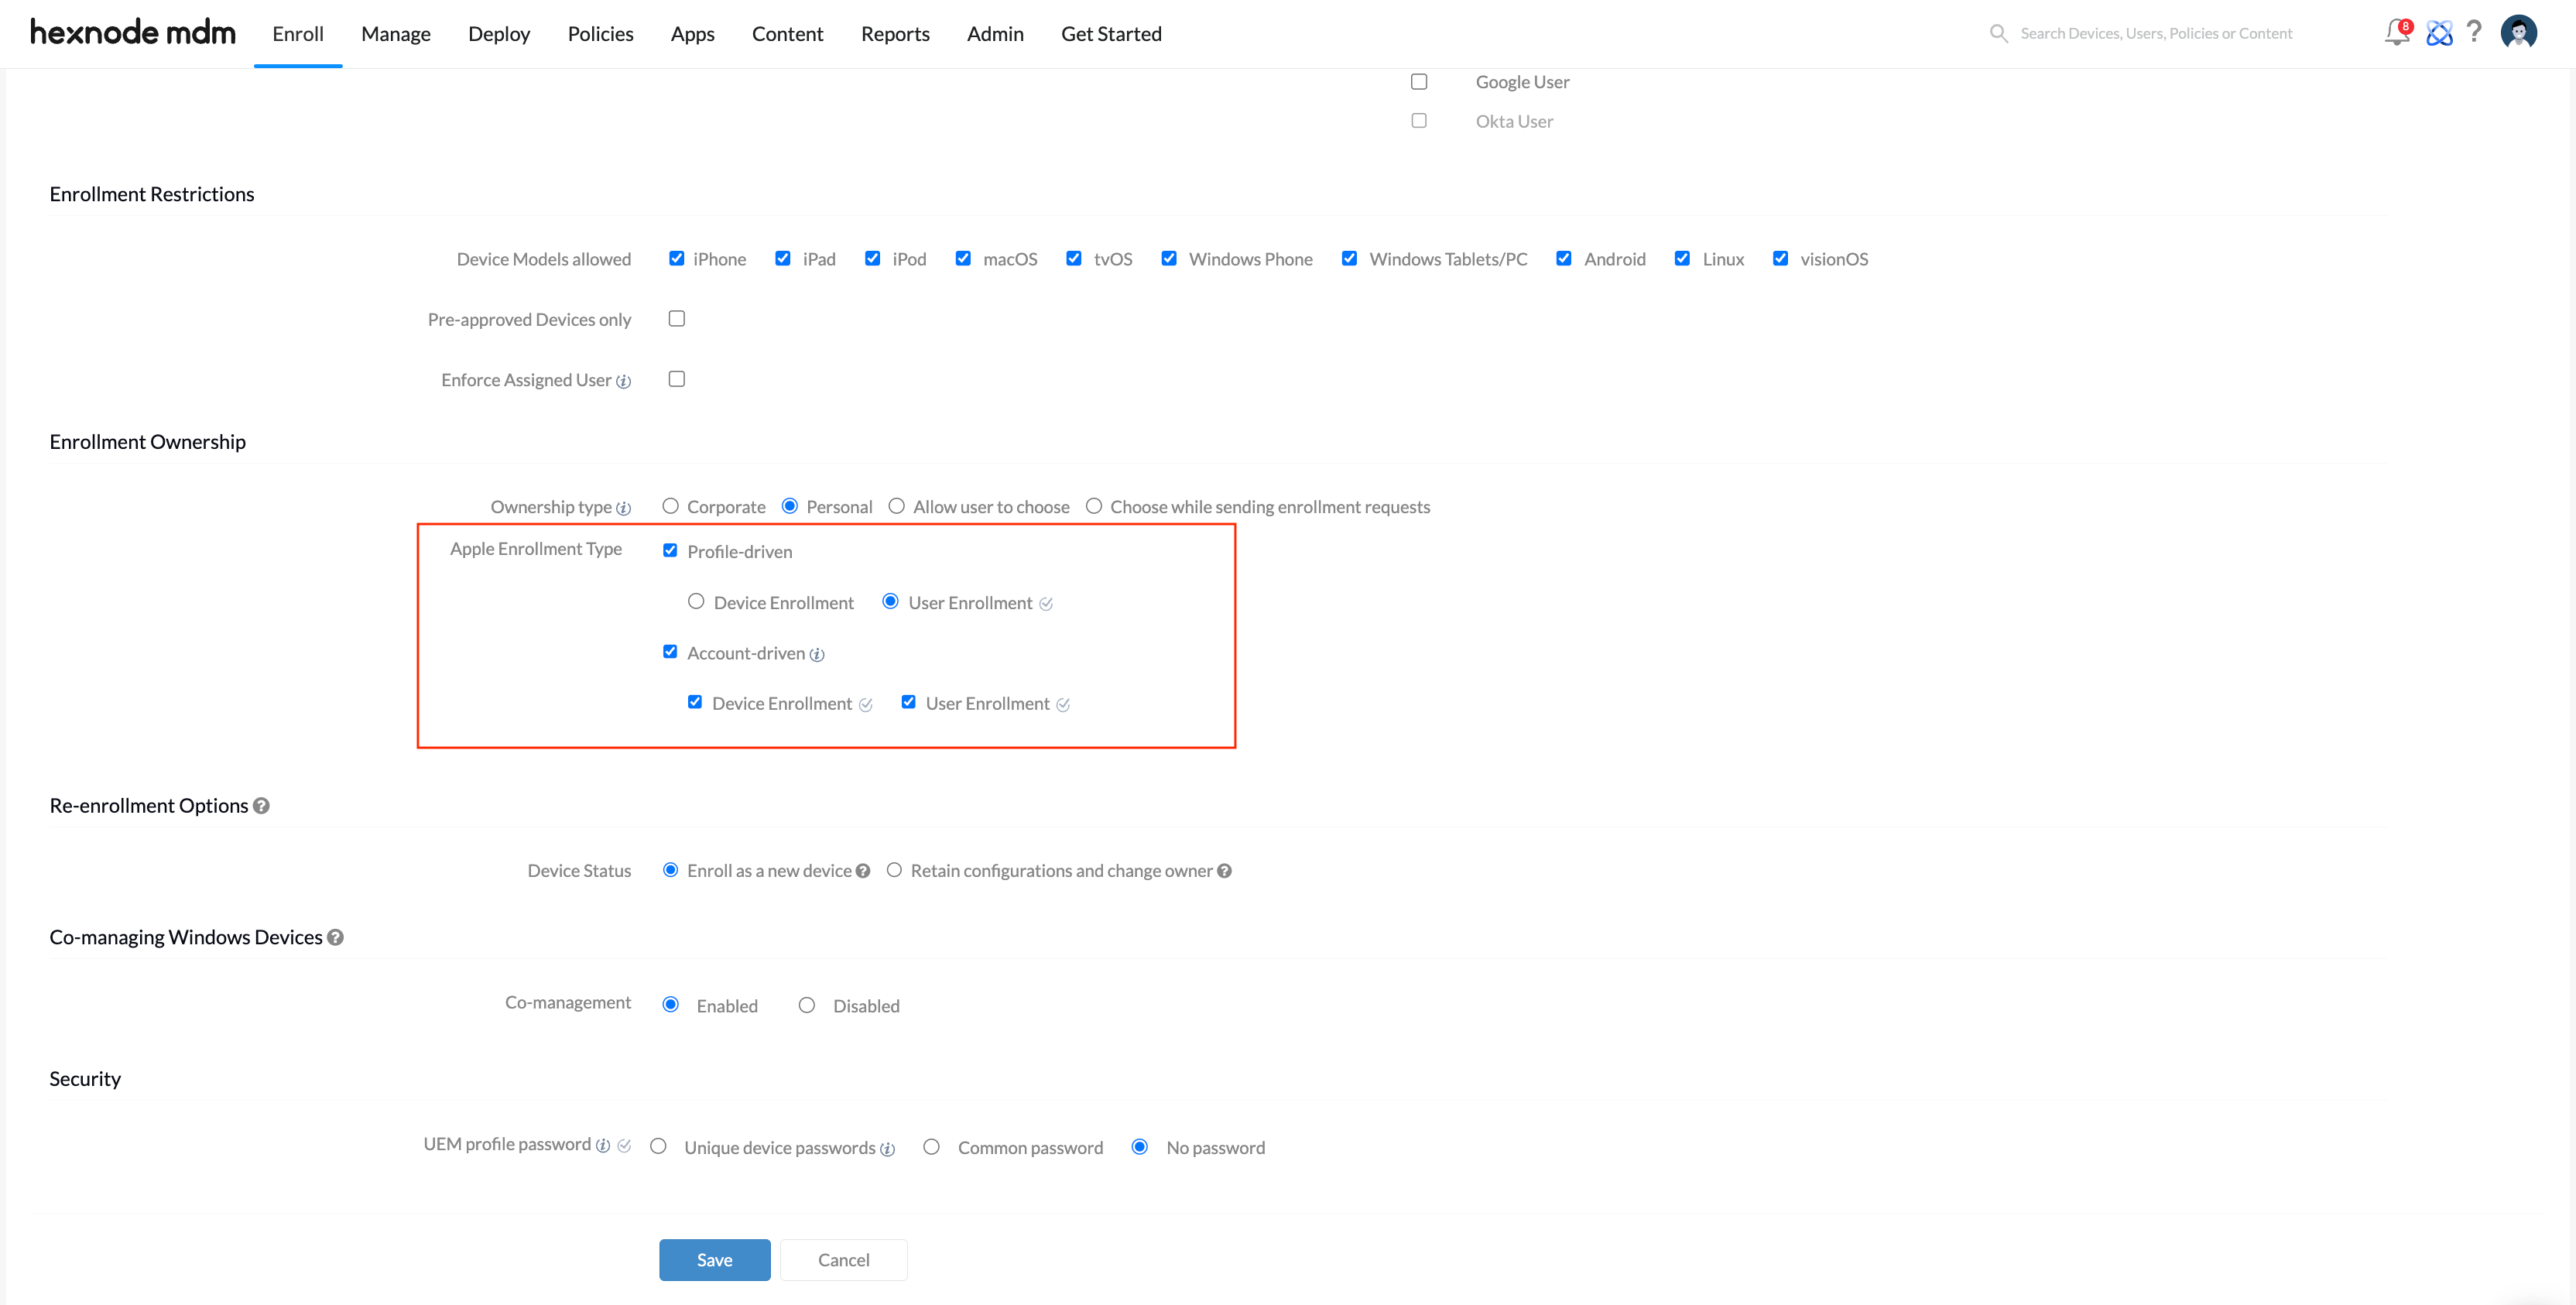Screen dimensions: 2576x1305
Task: Open the Enroll tab
Action: click(x=298, y=34)
